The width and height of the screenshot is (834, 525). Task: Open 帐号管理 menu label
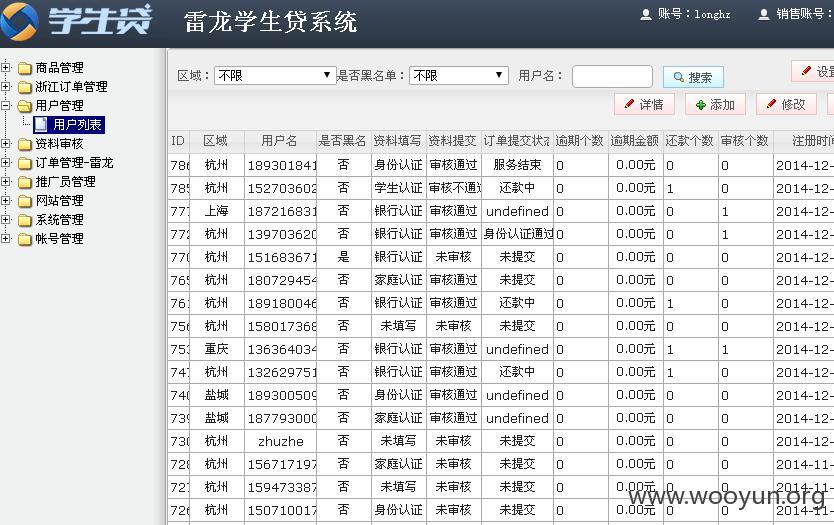60,239
